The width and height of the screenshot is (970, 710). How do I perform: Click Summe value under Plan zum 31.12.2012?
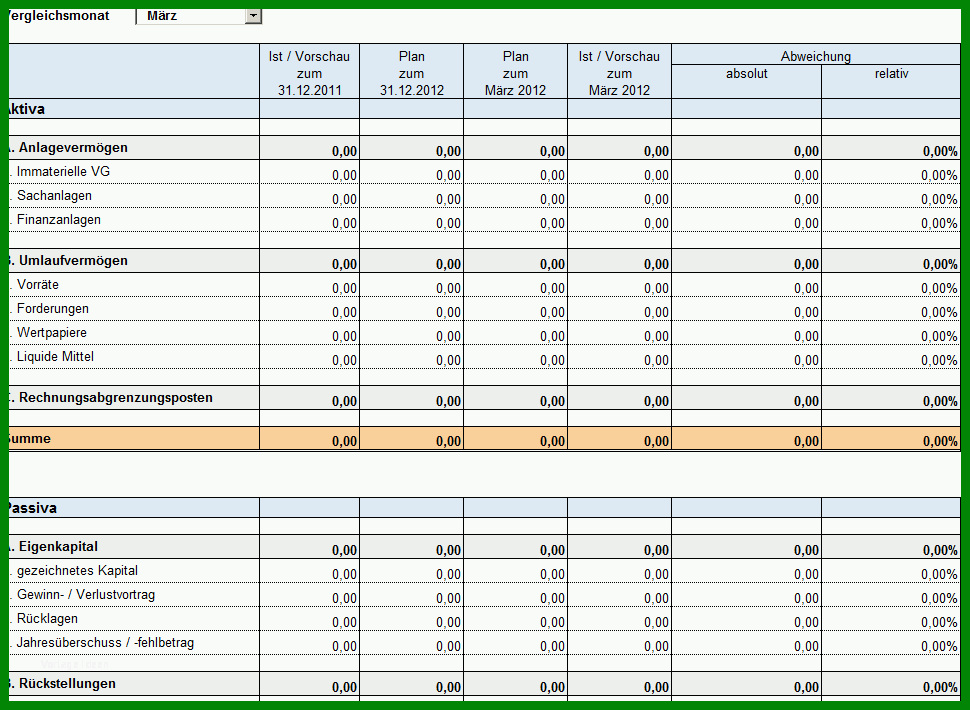[x=448, y=441]
